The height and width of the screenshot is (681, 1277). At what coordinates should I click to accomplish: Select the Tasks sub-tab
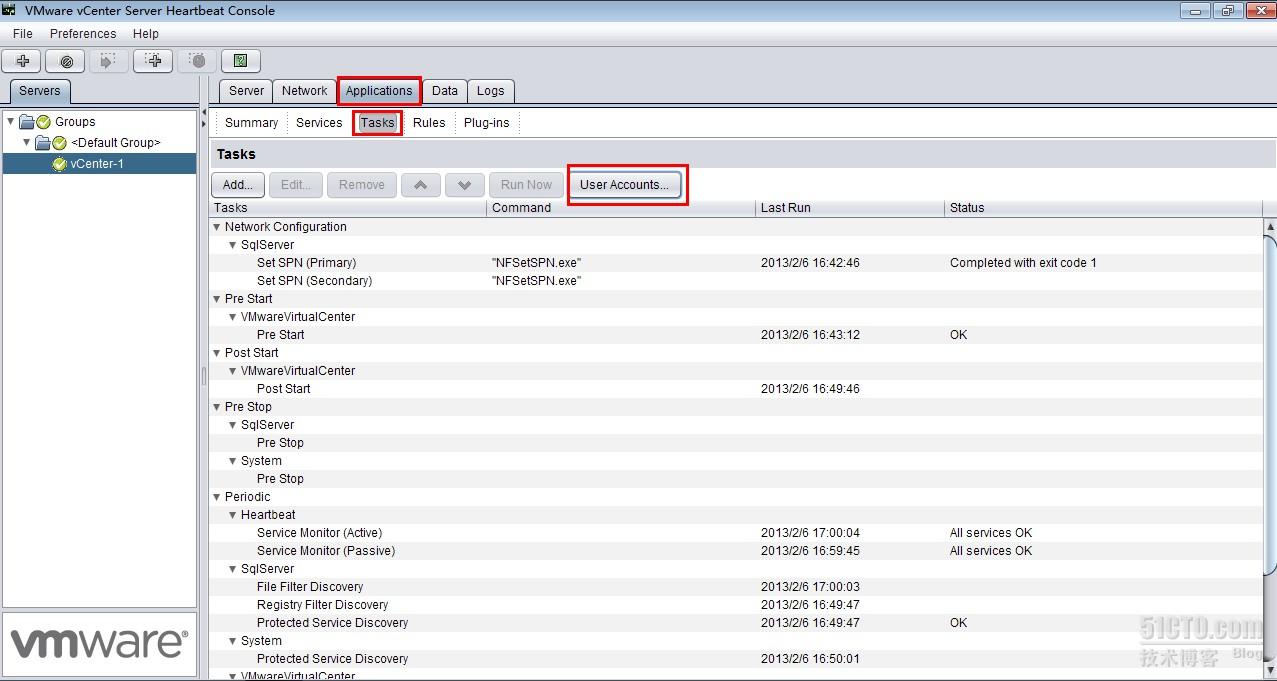pos(378,123)
